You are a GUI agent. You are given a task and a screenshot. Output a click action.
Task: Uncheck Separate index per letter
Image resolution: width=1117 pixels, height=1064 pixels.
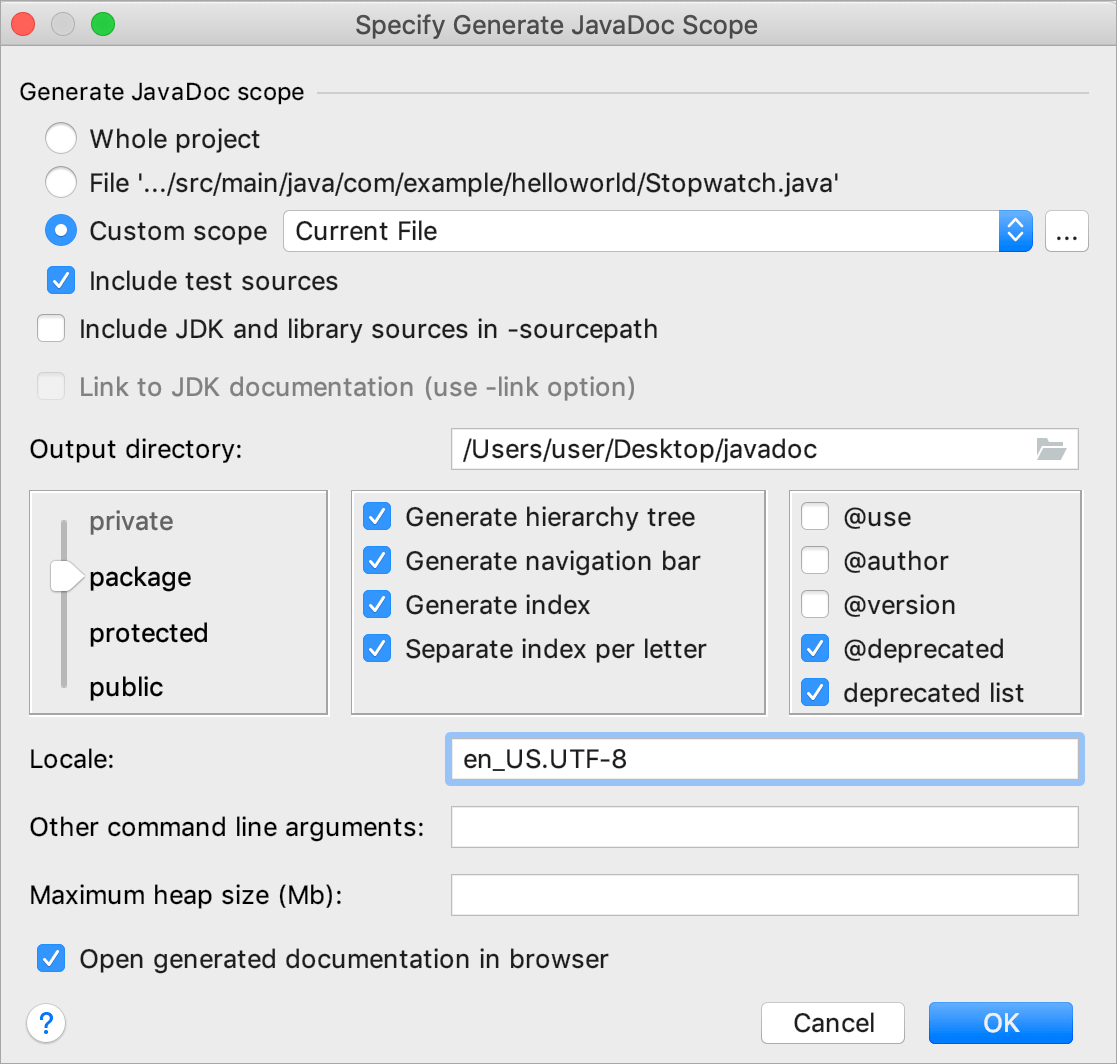[x=377, y=649]
